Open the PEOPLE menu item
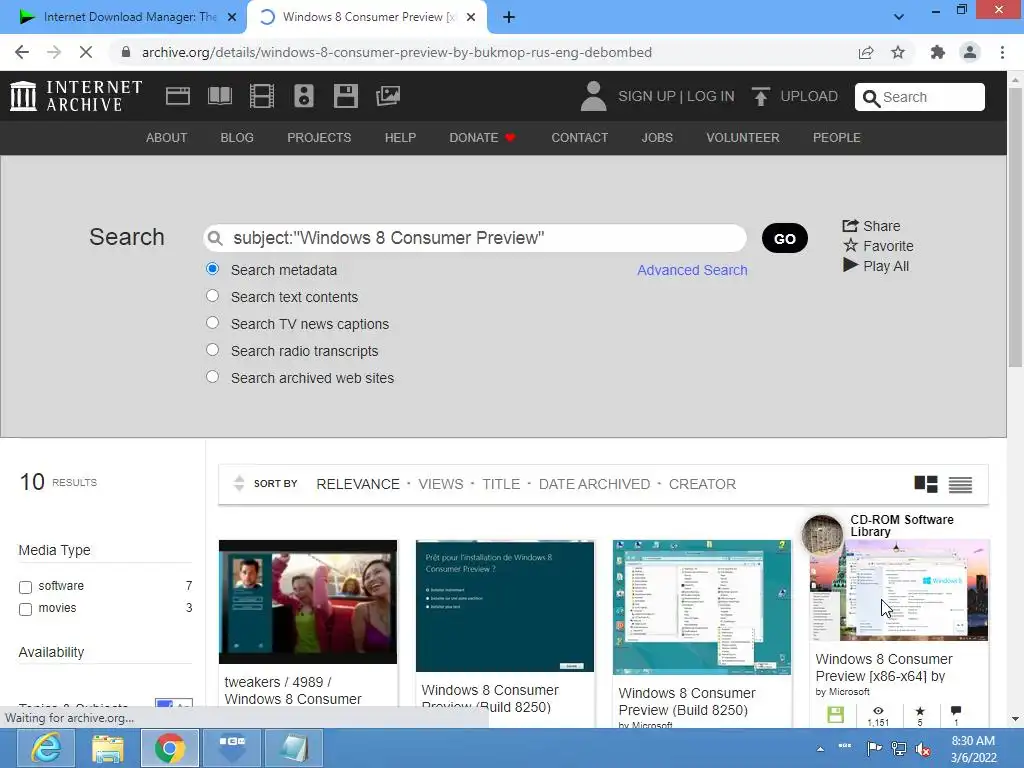The image size is (1024, 768). point(837,138)
